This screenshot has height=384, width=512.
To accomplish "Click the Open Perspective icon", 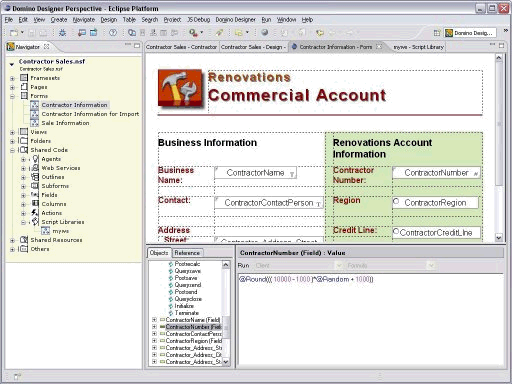I will [x=437, y=33].
